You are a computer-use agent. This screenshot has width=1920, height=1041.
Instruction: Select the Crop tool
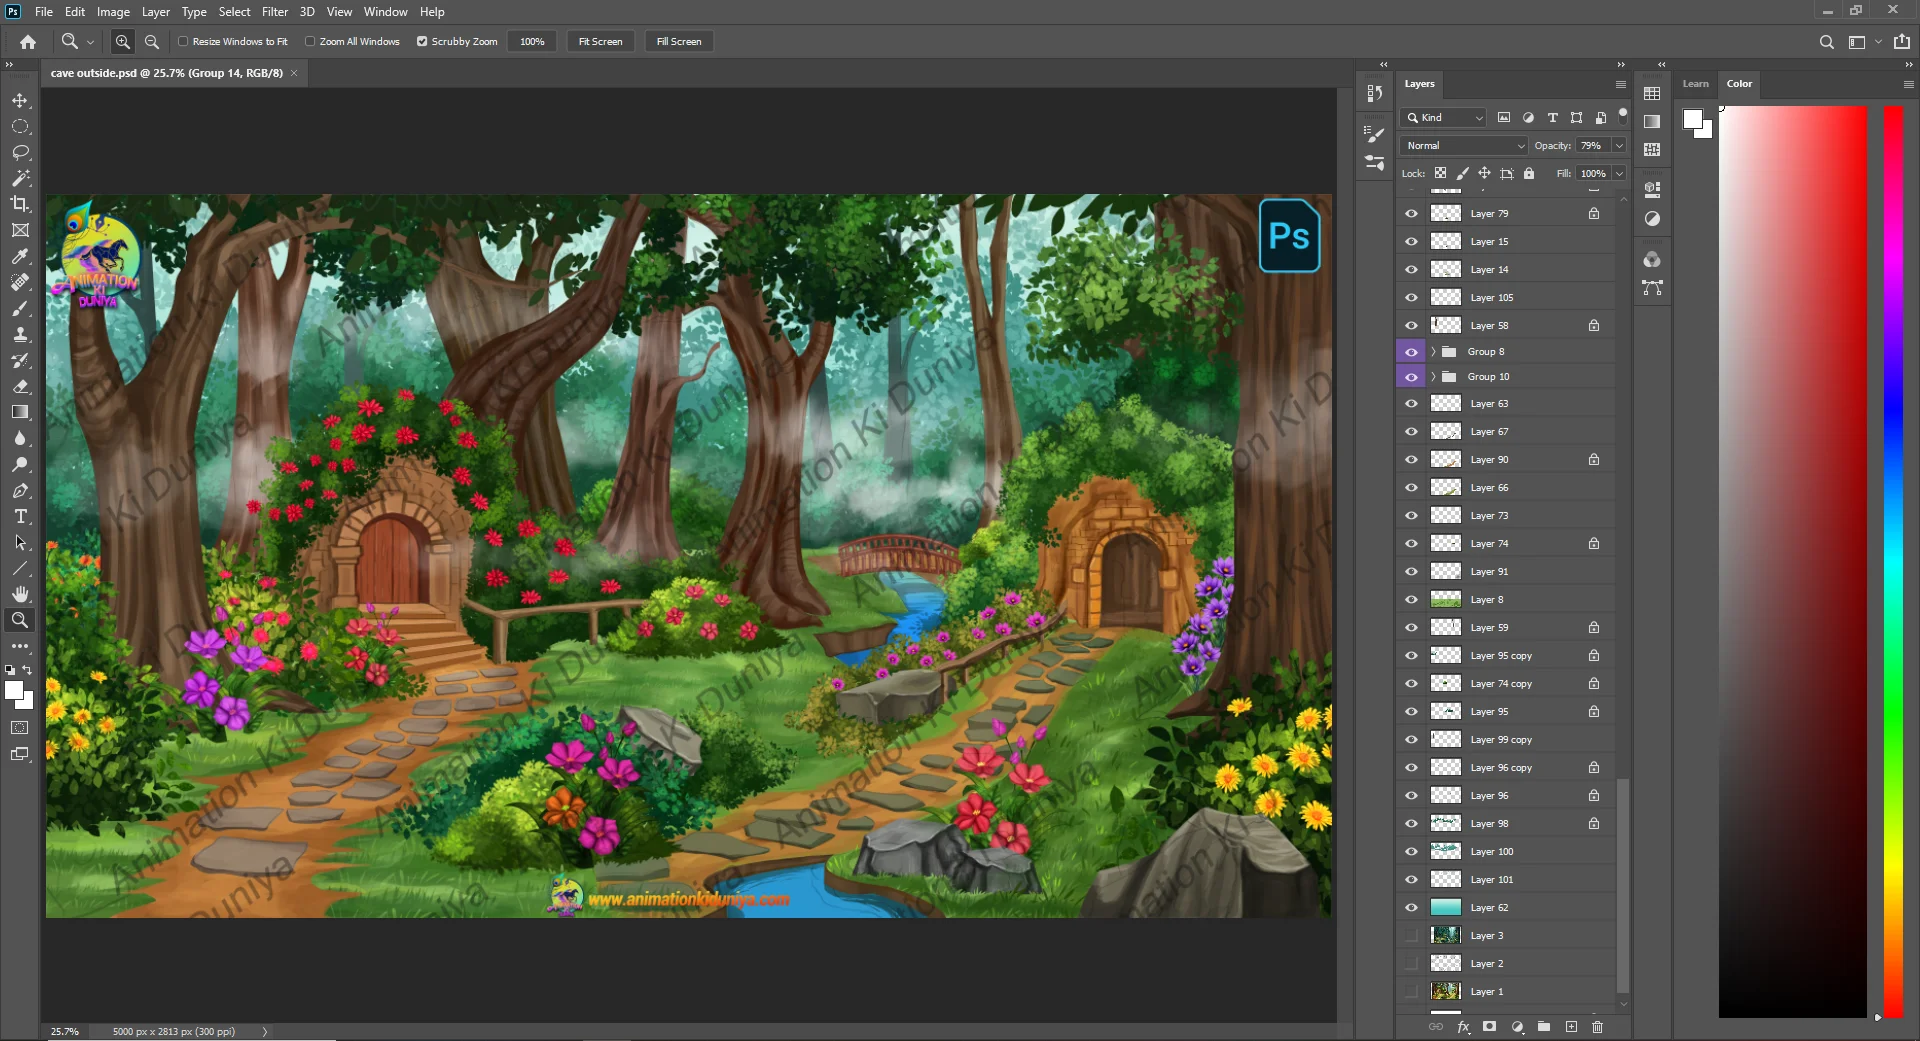[20, 204]
